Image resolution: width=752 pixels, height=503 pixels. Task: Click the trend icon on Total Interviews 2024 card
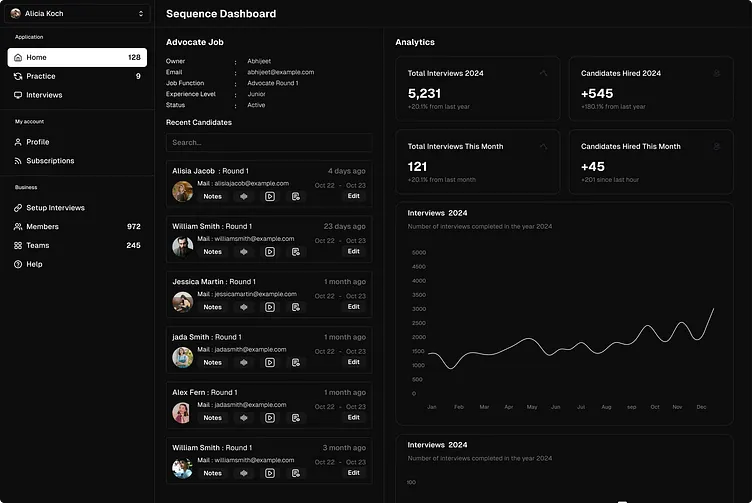543,73
